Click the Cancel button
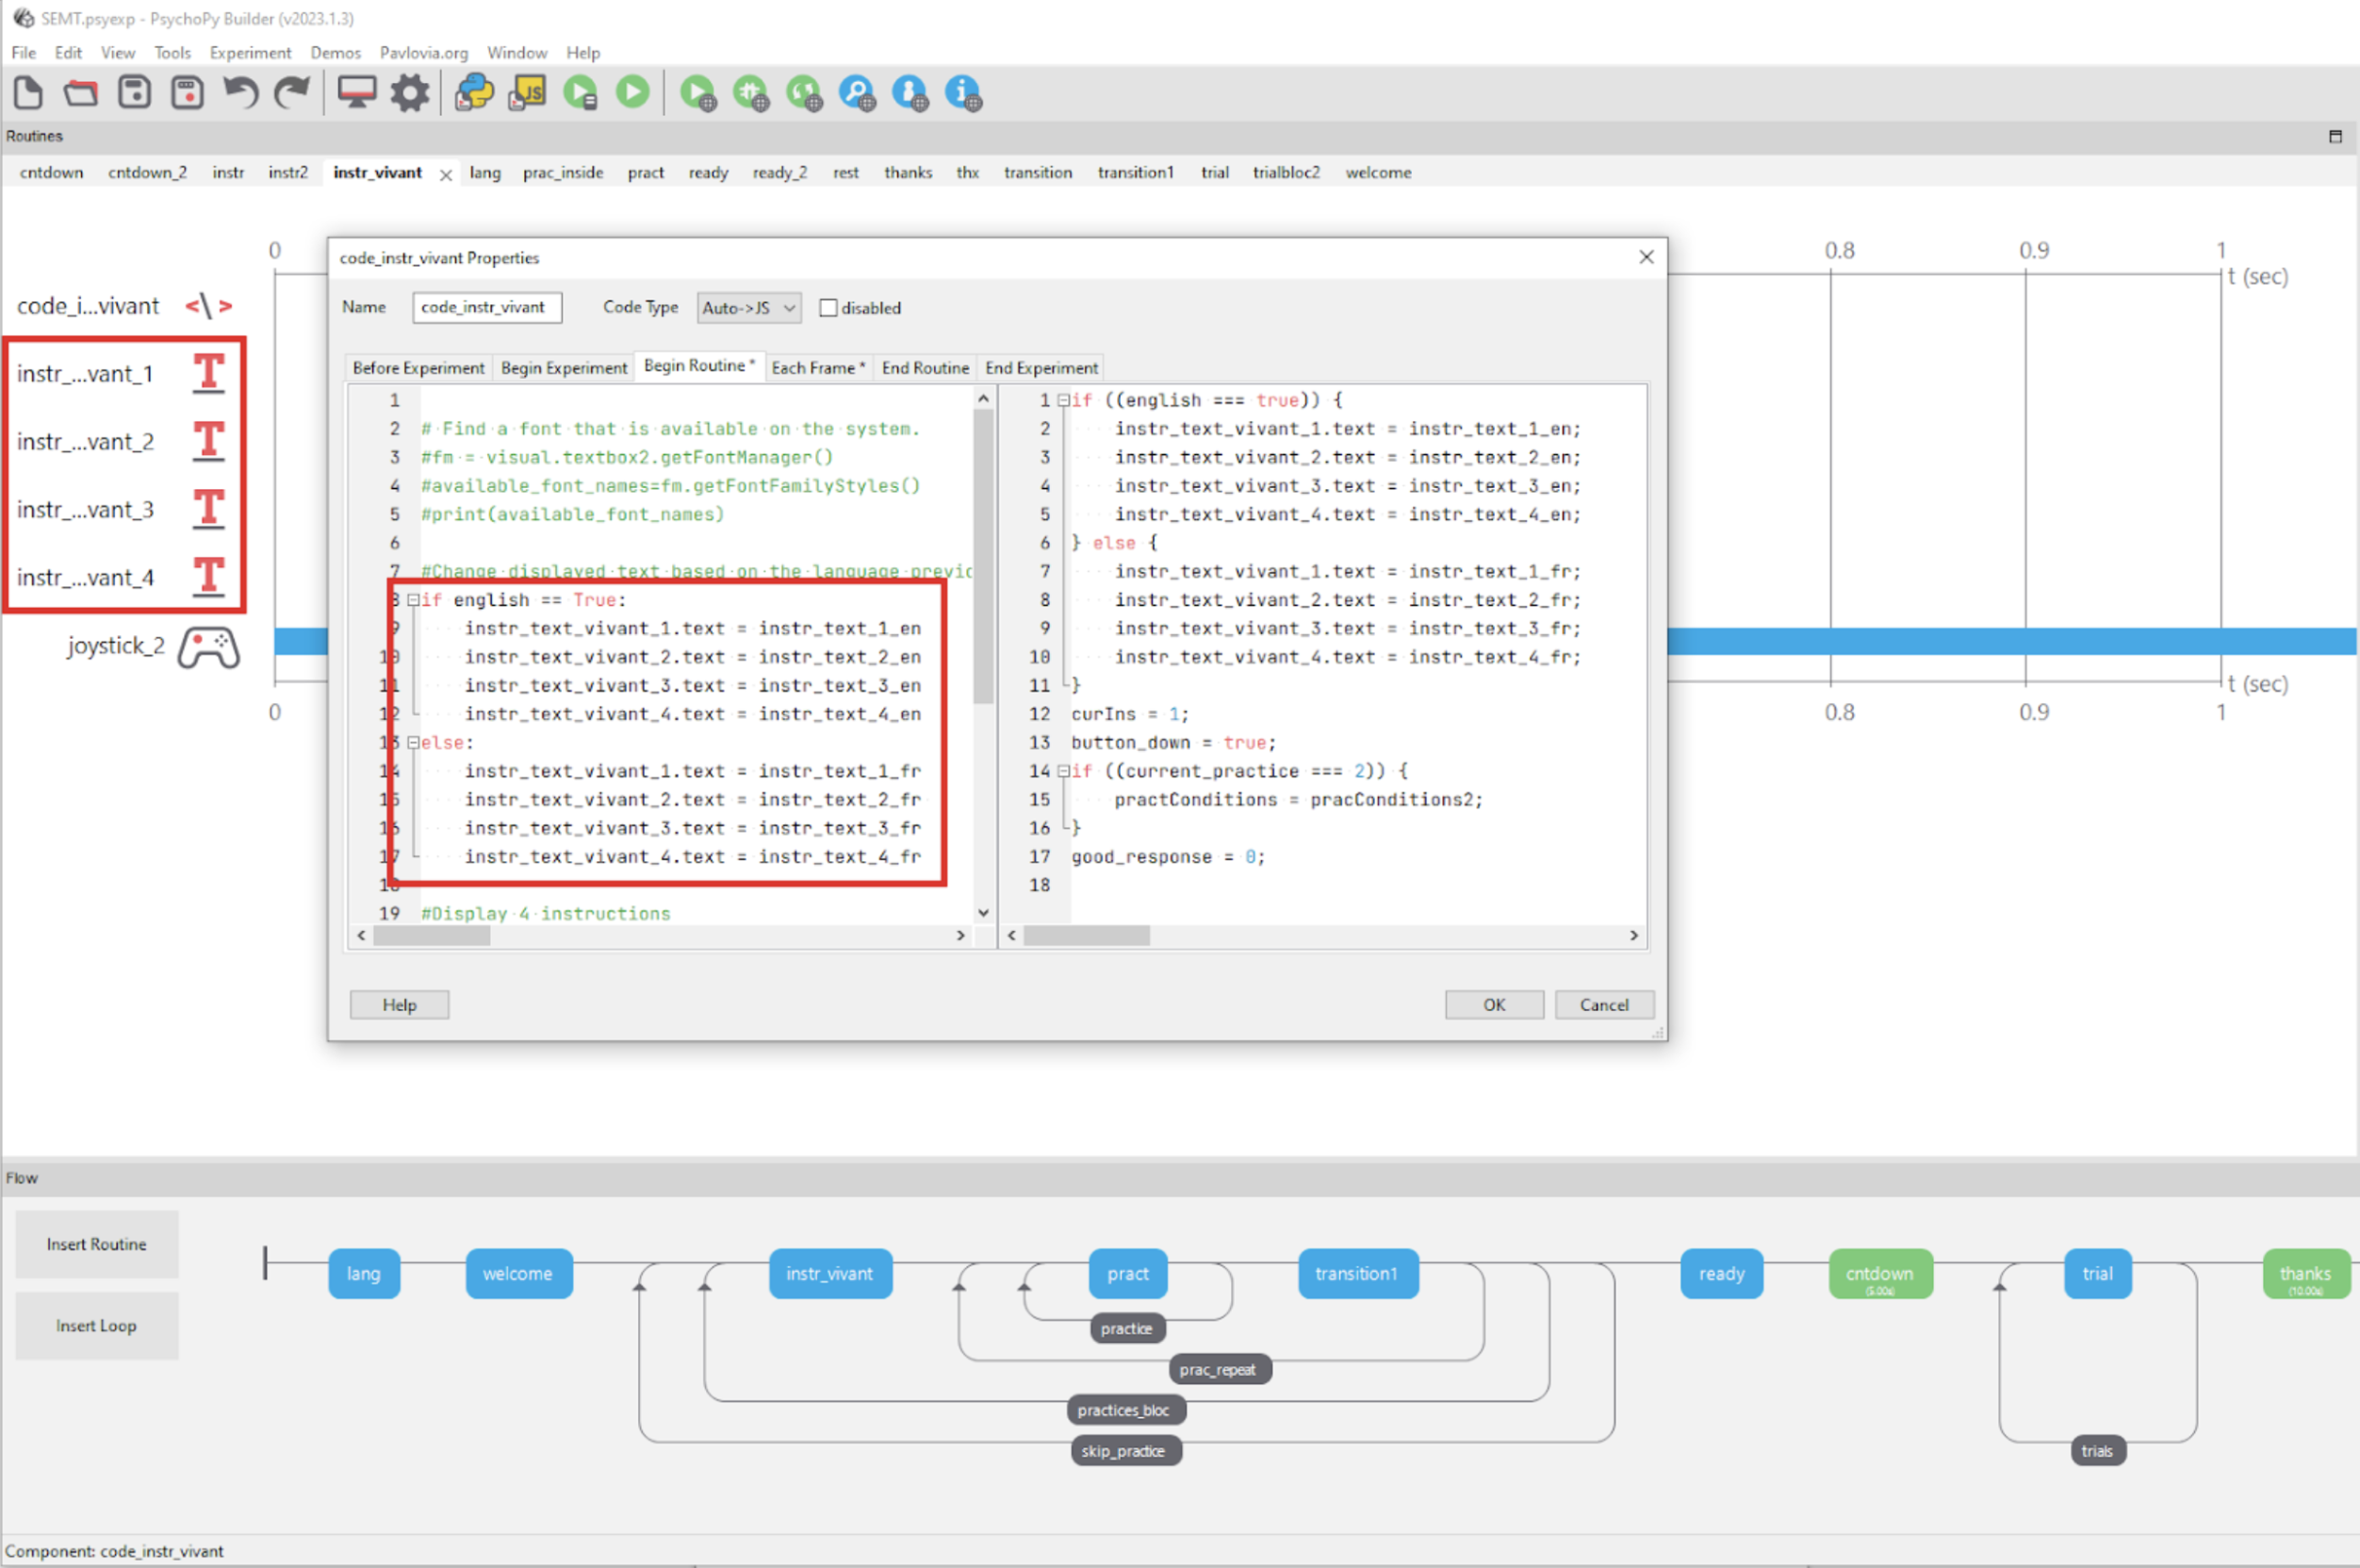Screen dimensions: 2360x1568 1604,1004
